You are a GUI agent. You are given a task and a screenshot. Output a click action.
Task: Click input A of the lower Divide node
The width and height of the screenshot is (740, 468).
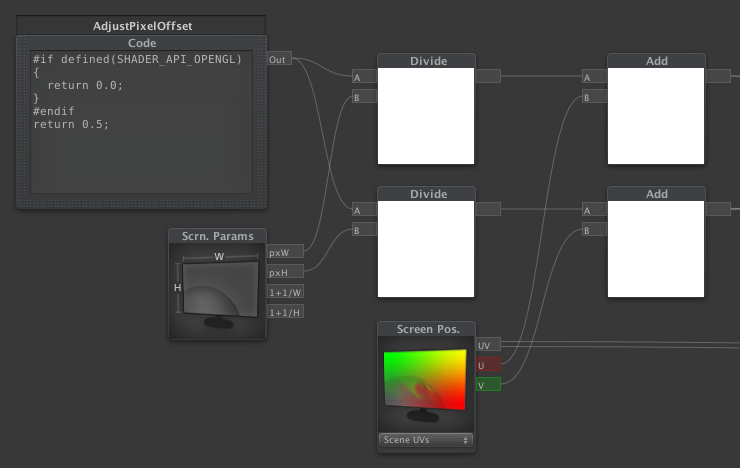[x=363, y=210]
